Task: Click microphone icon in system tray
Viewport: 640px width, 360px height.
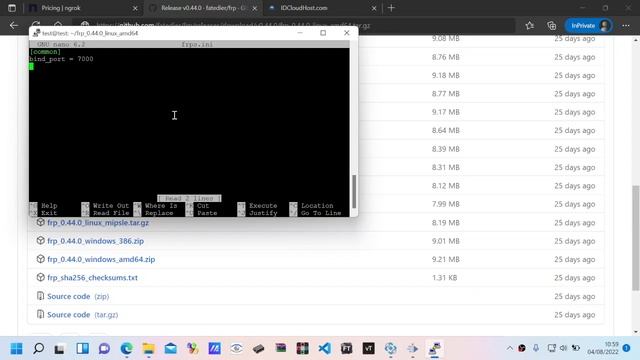Action: point(536,348)
